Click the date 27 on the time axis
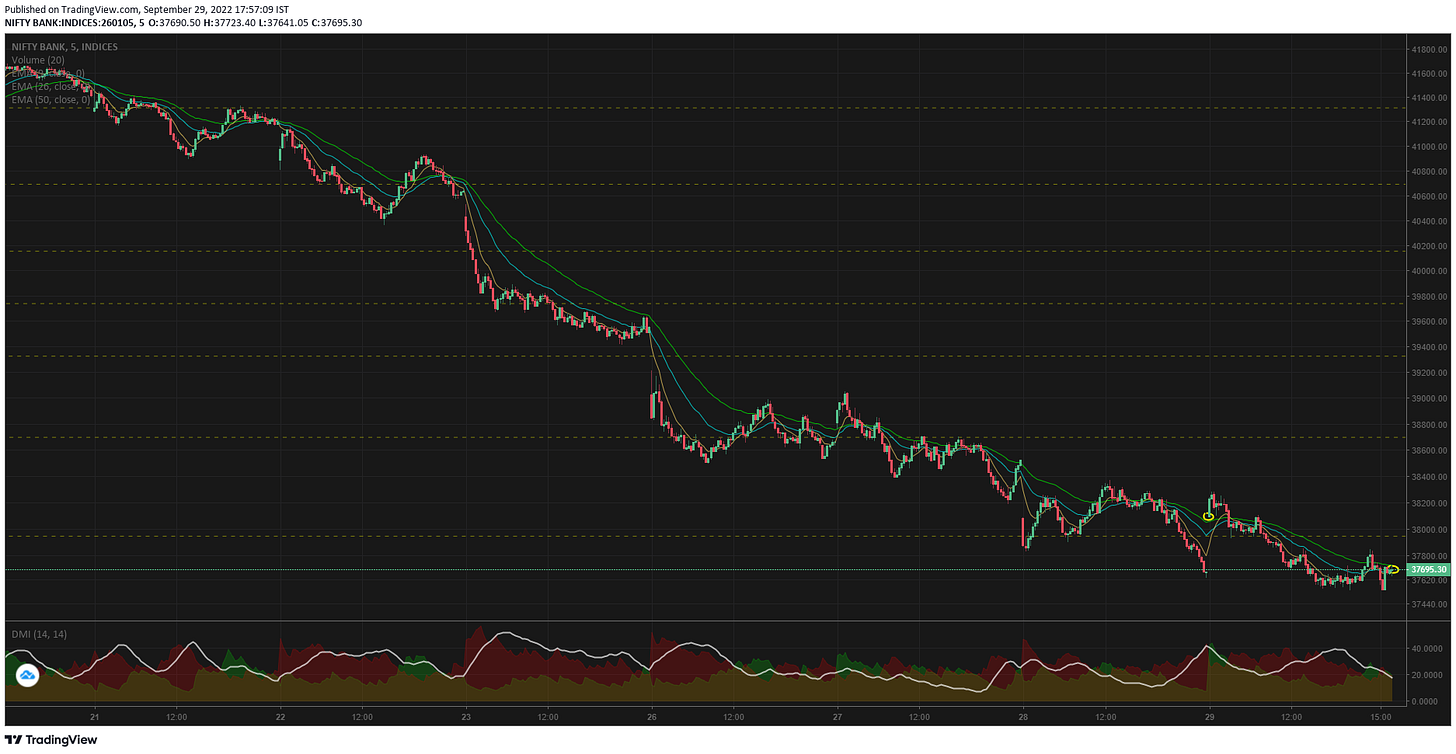 tap(837, 717)
